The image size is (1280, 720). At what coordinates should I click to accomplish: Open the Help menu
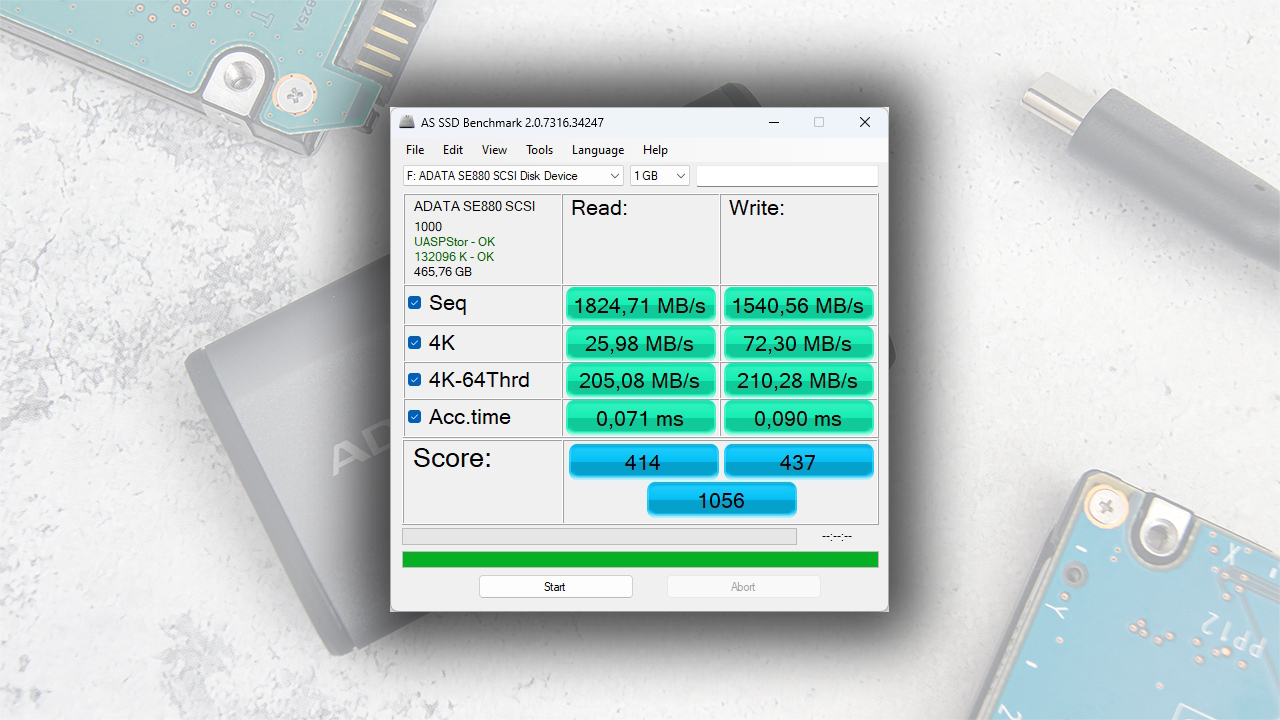point(655,150)
